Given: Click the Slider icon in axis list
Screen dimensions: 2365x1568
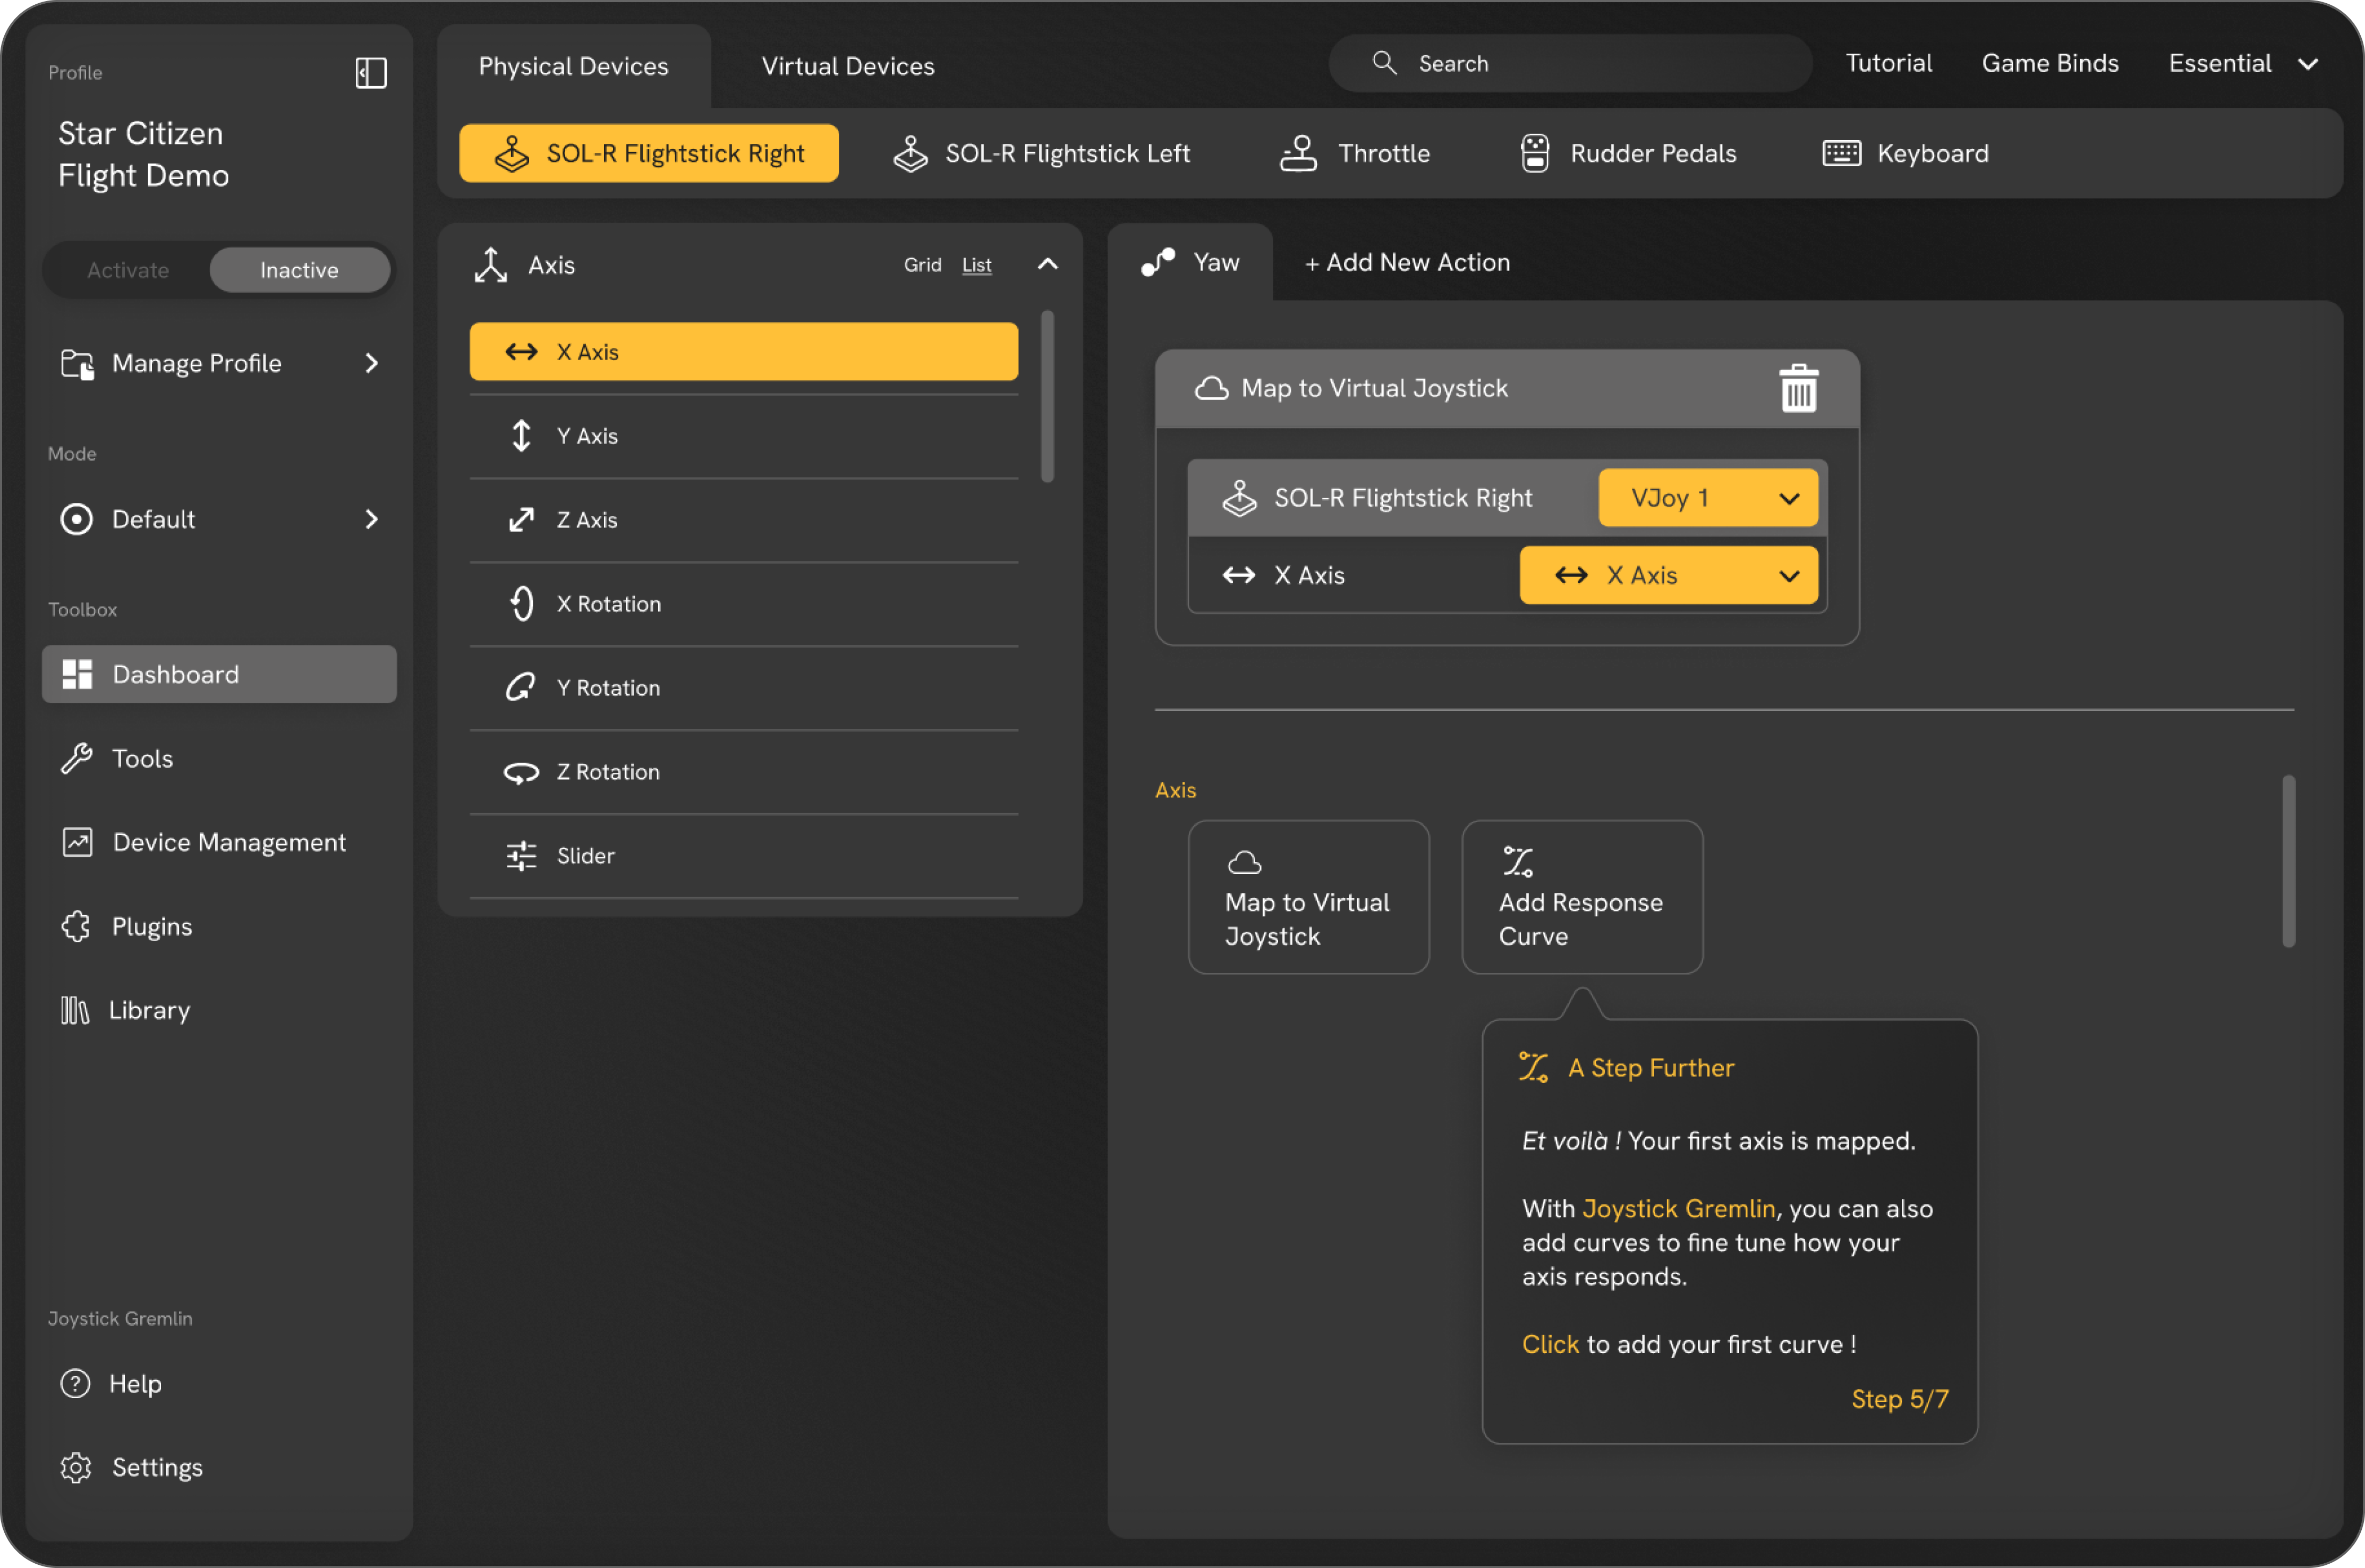Looking at the screenshot, I should coord(521,856).
